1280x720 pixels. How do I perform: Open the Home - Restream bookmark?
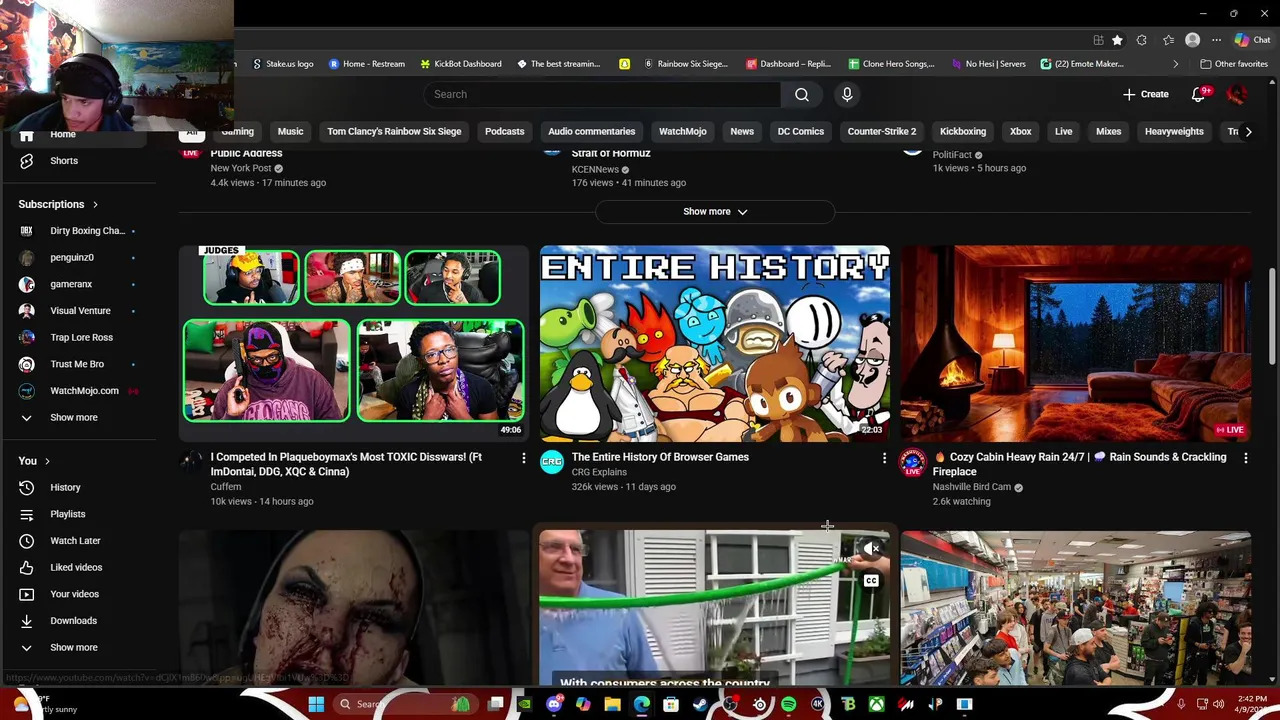(x=367, y=64)
